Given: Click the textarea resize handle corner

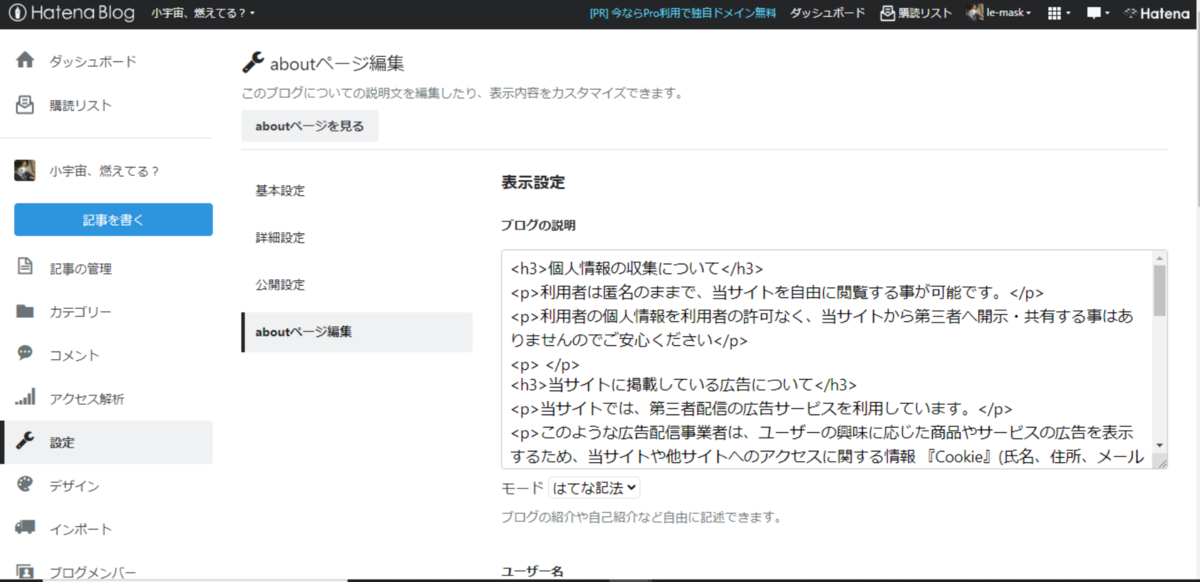Looking at the screenshot, I should [x=1160, y=462].
